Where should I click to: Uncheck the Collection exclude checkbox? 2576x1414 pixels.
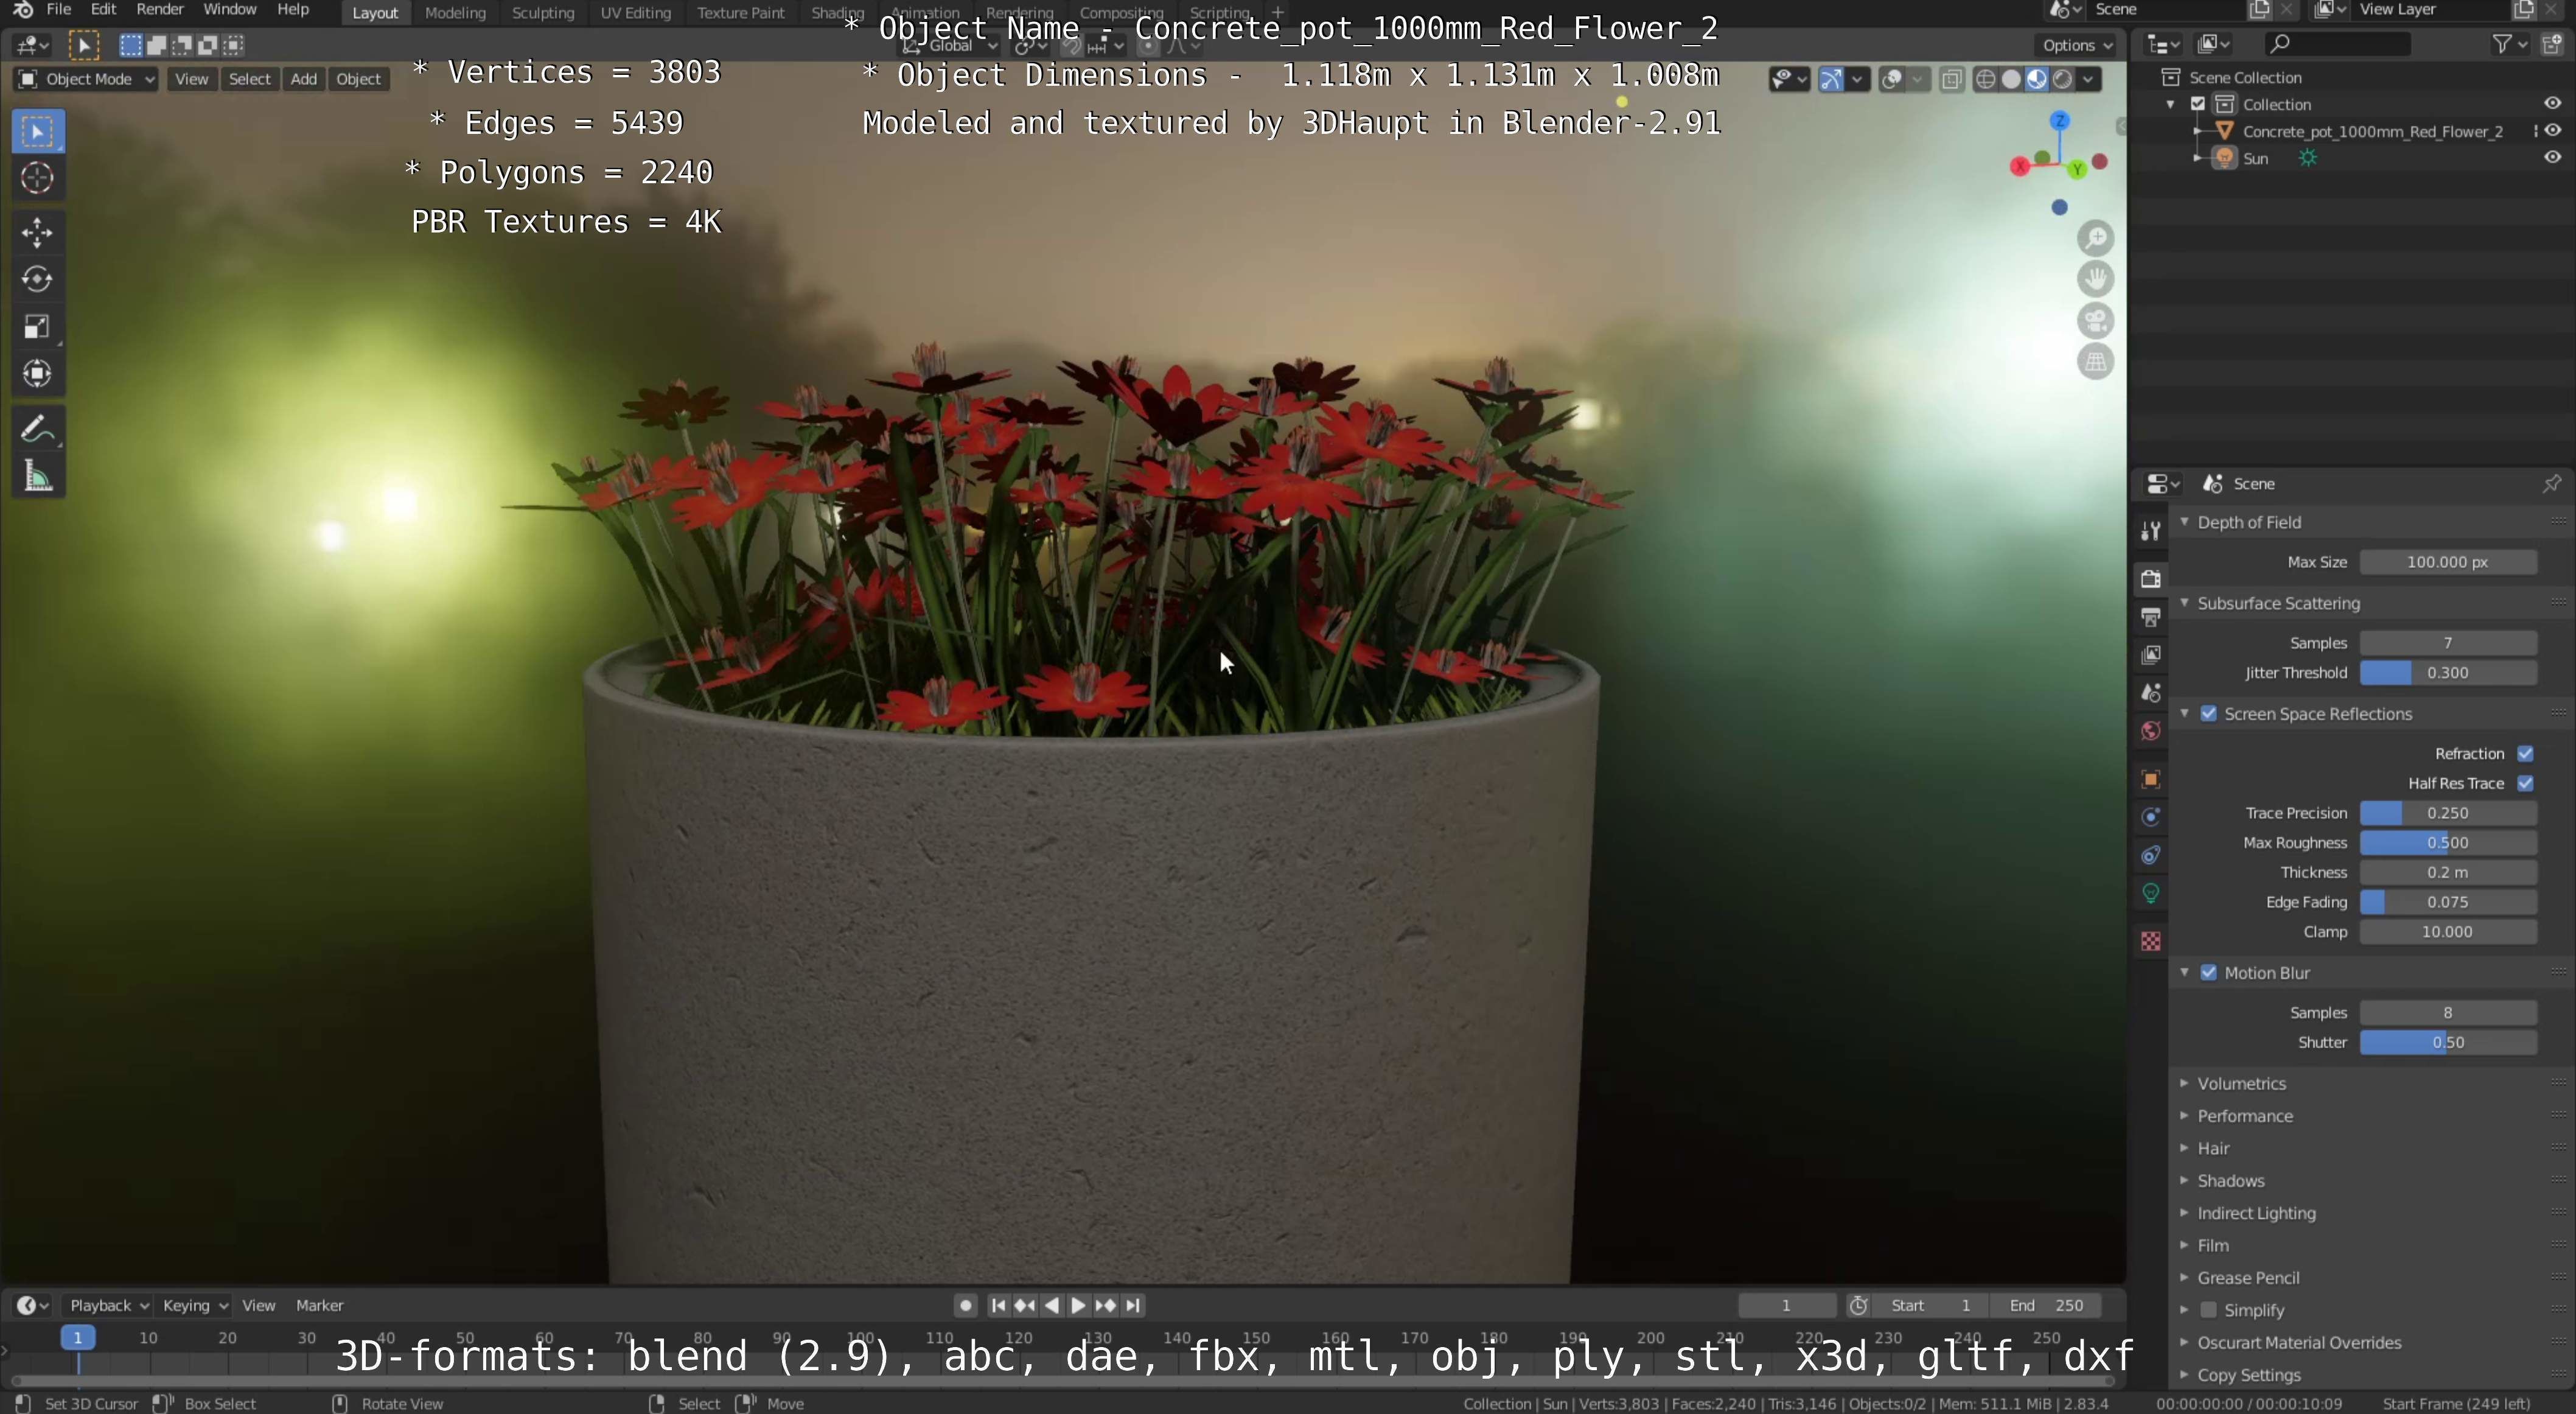pos(2198,104)
